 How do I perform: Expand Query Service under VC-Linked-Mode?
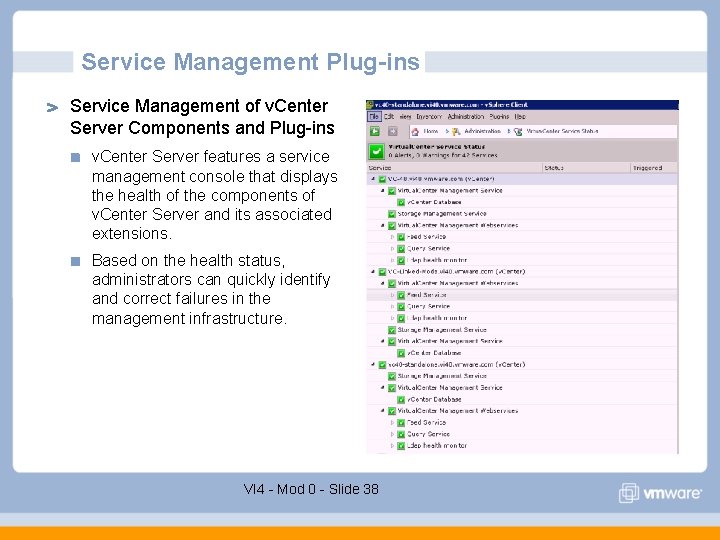(392, 307)
